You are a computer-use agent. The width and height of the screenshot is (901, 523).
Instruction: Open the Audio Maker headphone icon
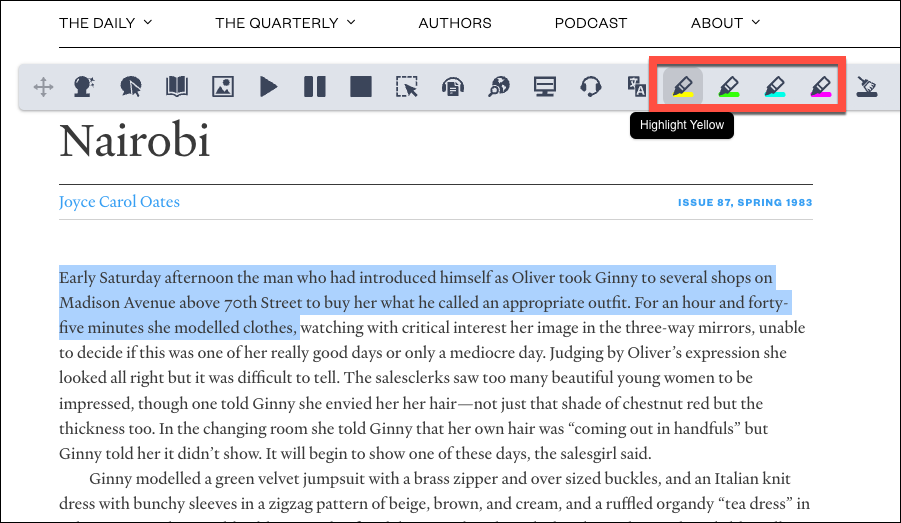453,87
